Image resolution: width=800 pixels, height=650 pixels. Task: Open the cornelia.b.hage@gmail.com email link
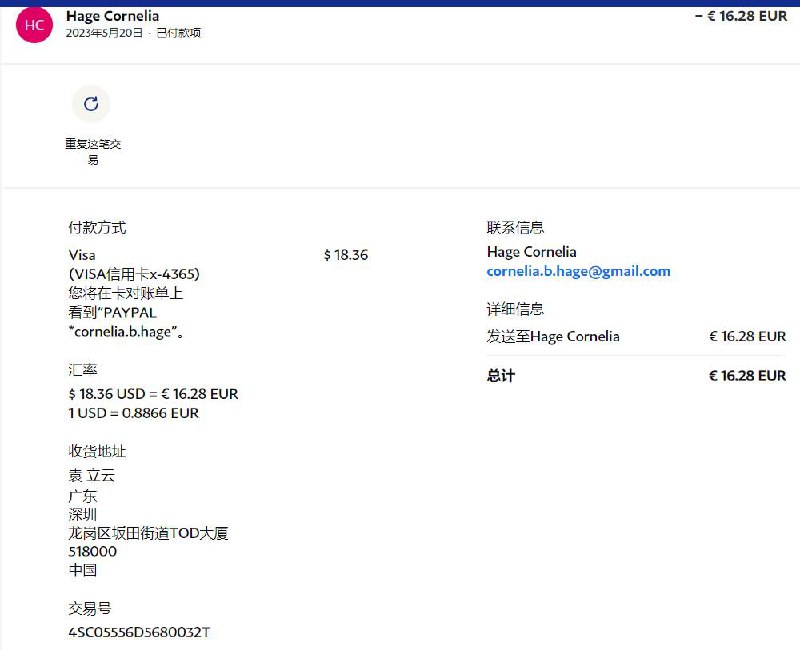[578, 271]
